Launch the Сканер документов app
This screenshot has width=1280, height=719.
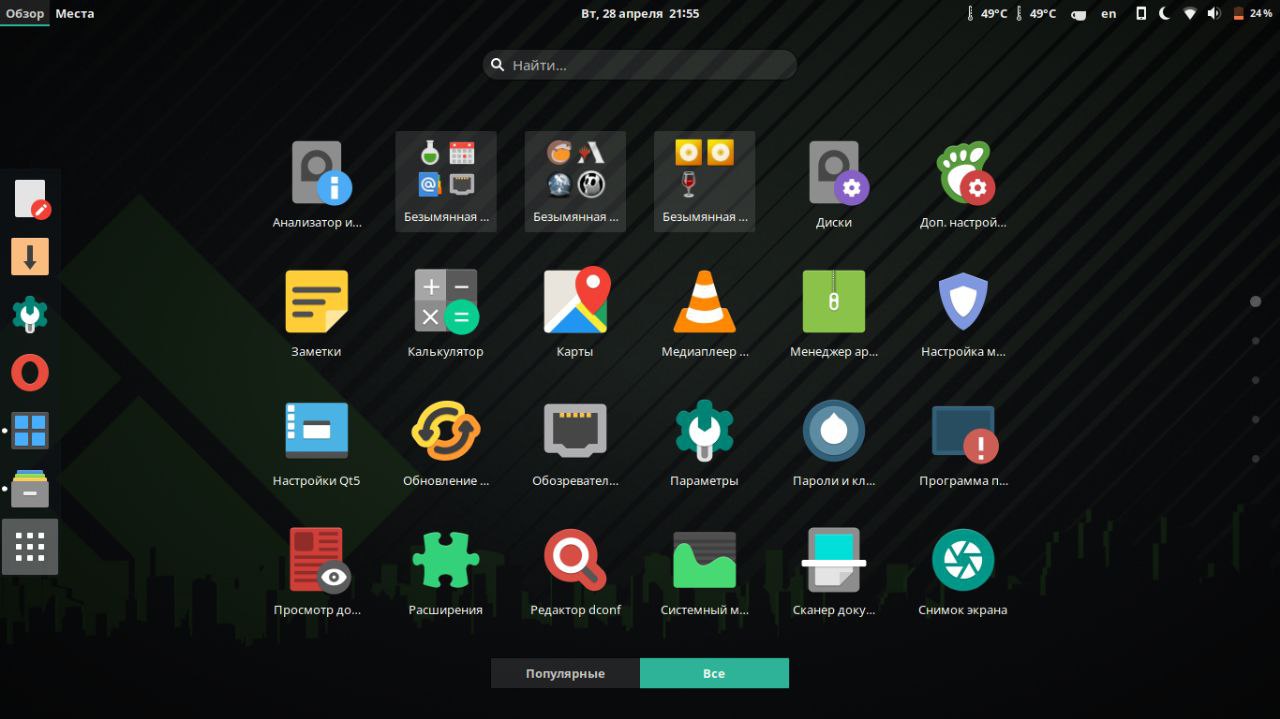(x=834, y=570)
